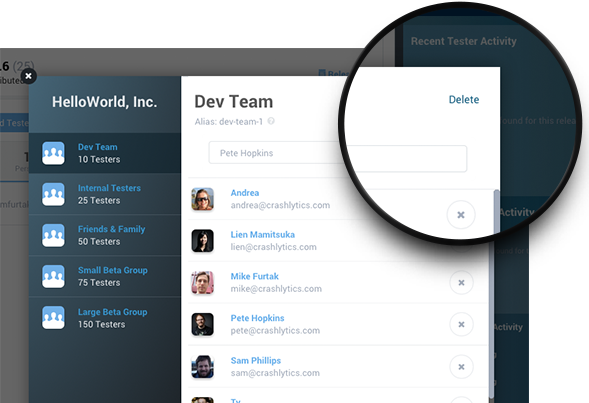Click Lien Mamitsuka's avatar photo

[x=202, y=241]
